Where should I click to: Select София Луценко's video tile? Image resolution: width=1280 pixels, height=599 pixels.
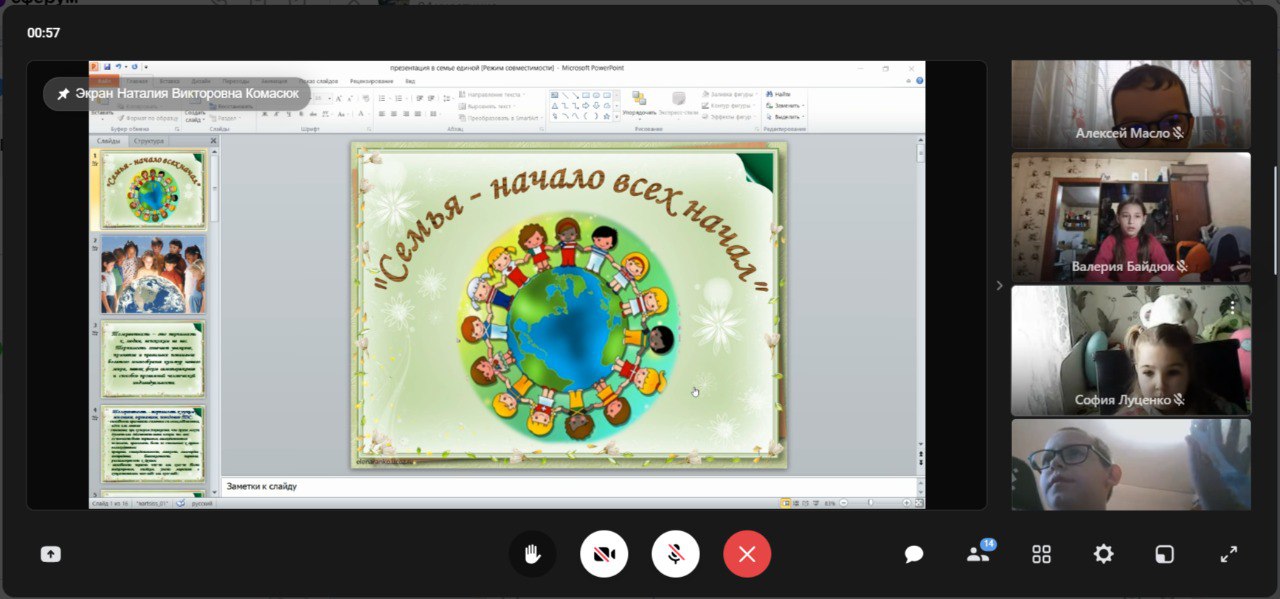(x=1131, y=351)
